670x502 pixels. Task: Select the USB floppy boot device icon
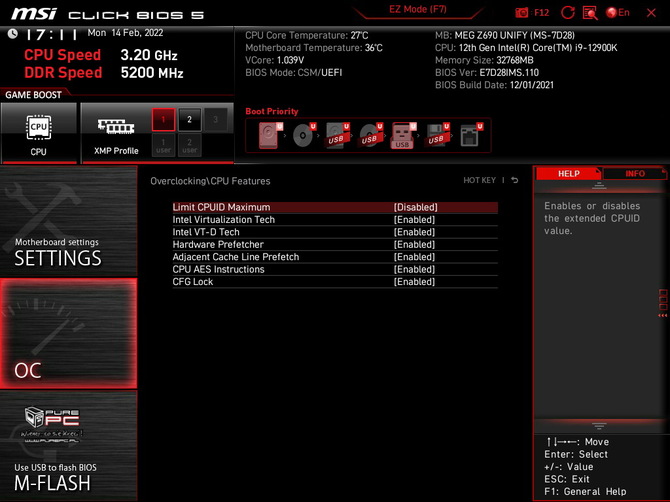[x=437, y=135]
